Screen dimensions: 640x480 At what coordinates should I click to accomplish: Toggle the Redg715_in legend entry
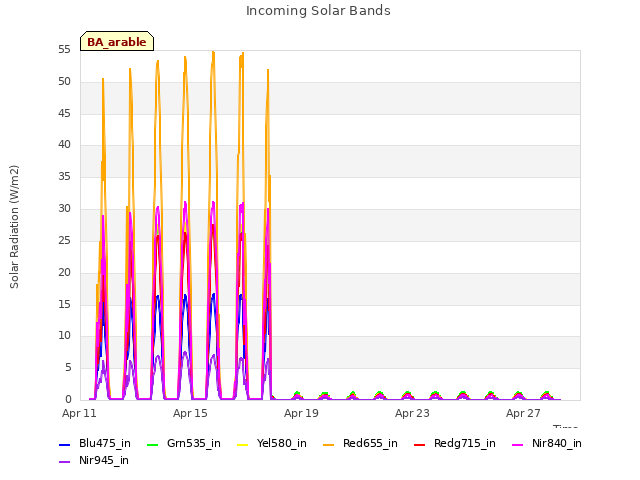(455, 443)
